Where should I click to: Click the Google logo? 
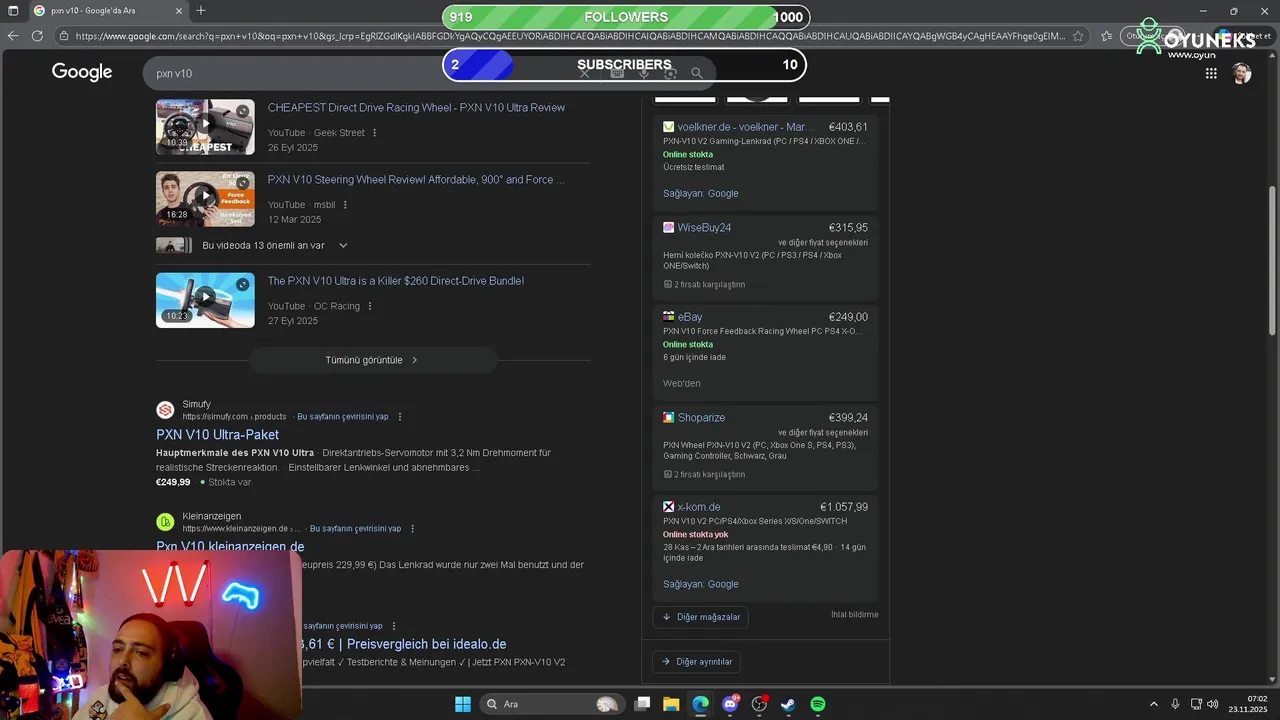point(82,72)
